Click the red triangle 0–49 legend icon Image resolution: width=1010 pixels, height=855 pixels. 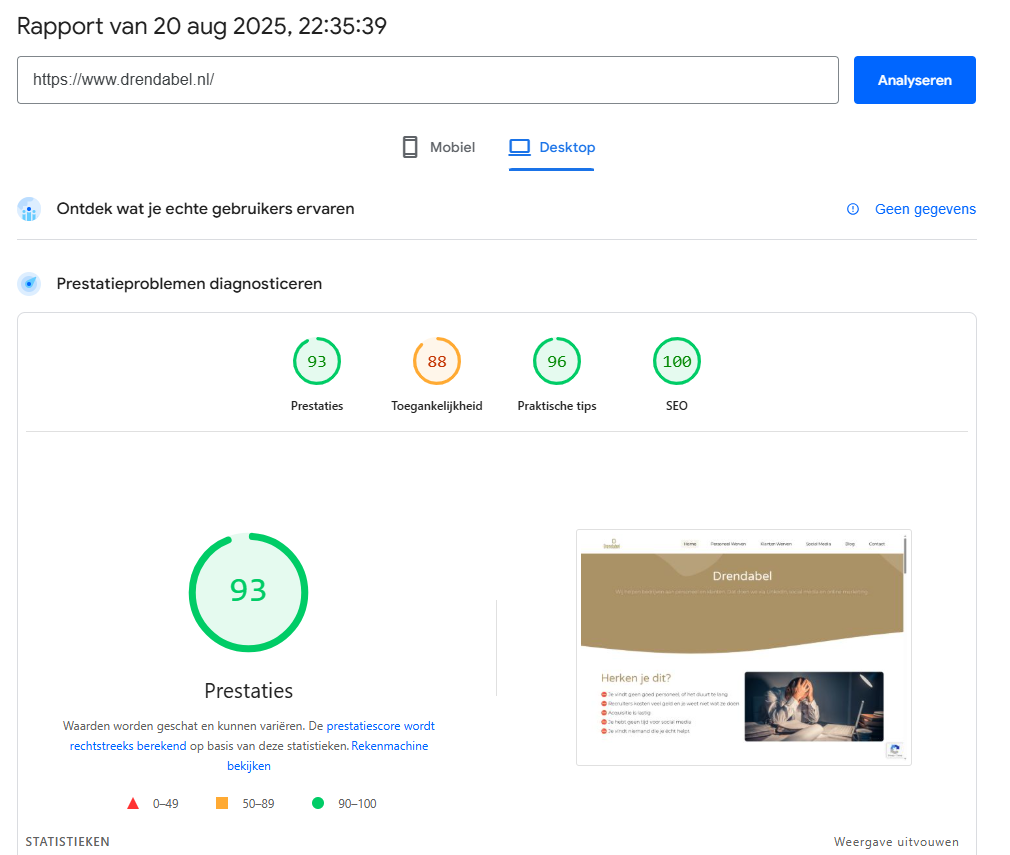coord(133,803)
